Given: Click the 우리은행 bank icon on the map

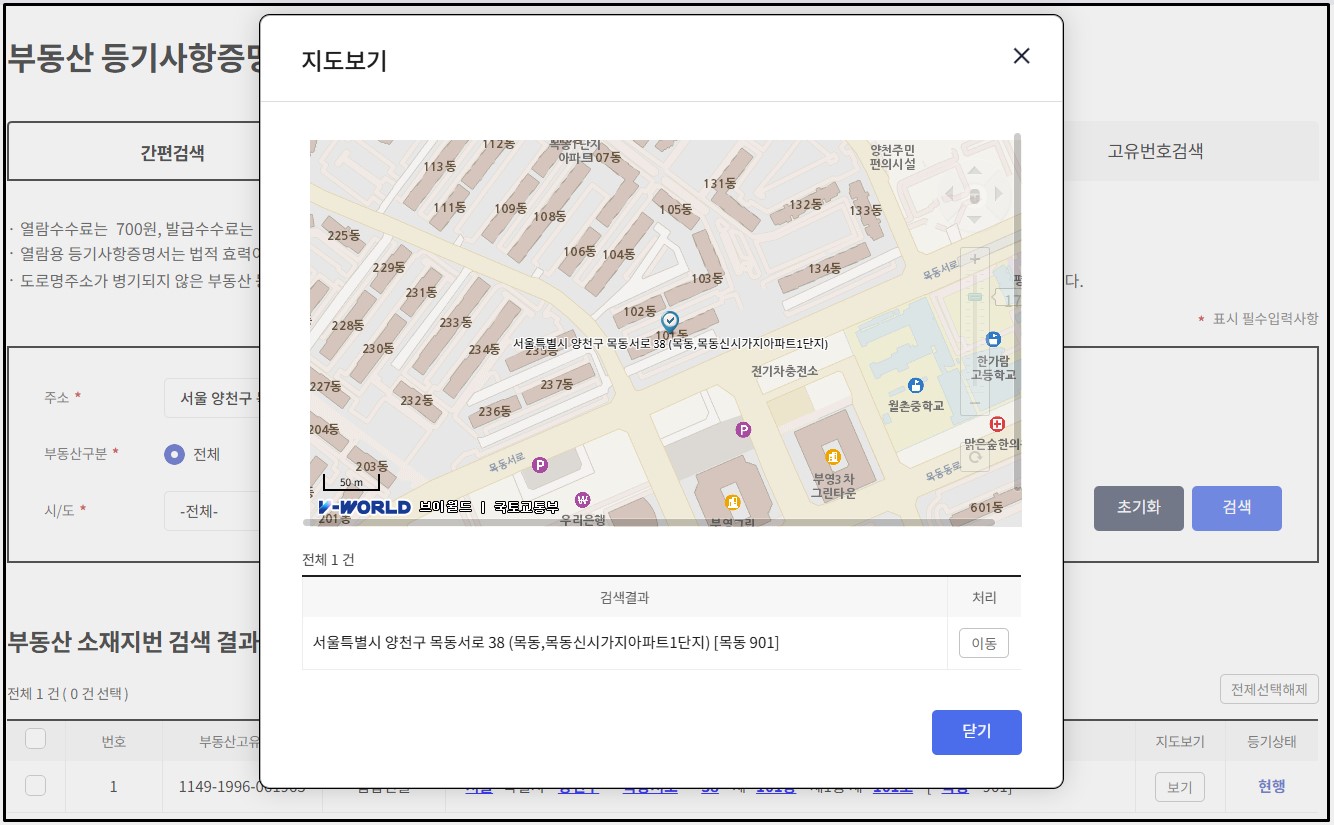Looking at the screenshot, I should pyautogui.click(x=582, y=500).
